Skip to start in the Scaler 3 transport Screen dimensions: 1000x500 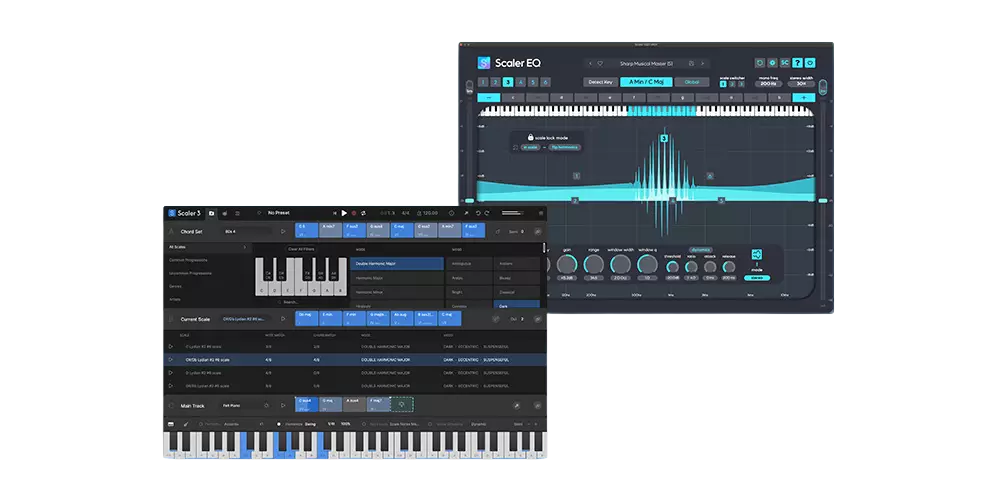tap(334, 213)
